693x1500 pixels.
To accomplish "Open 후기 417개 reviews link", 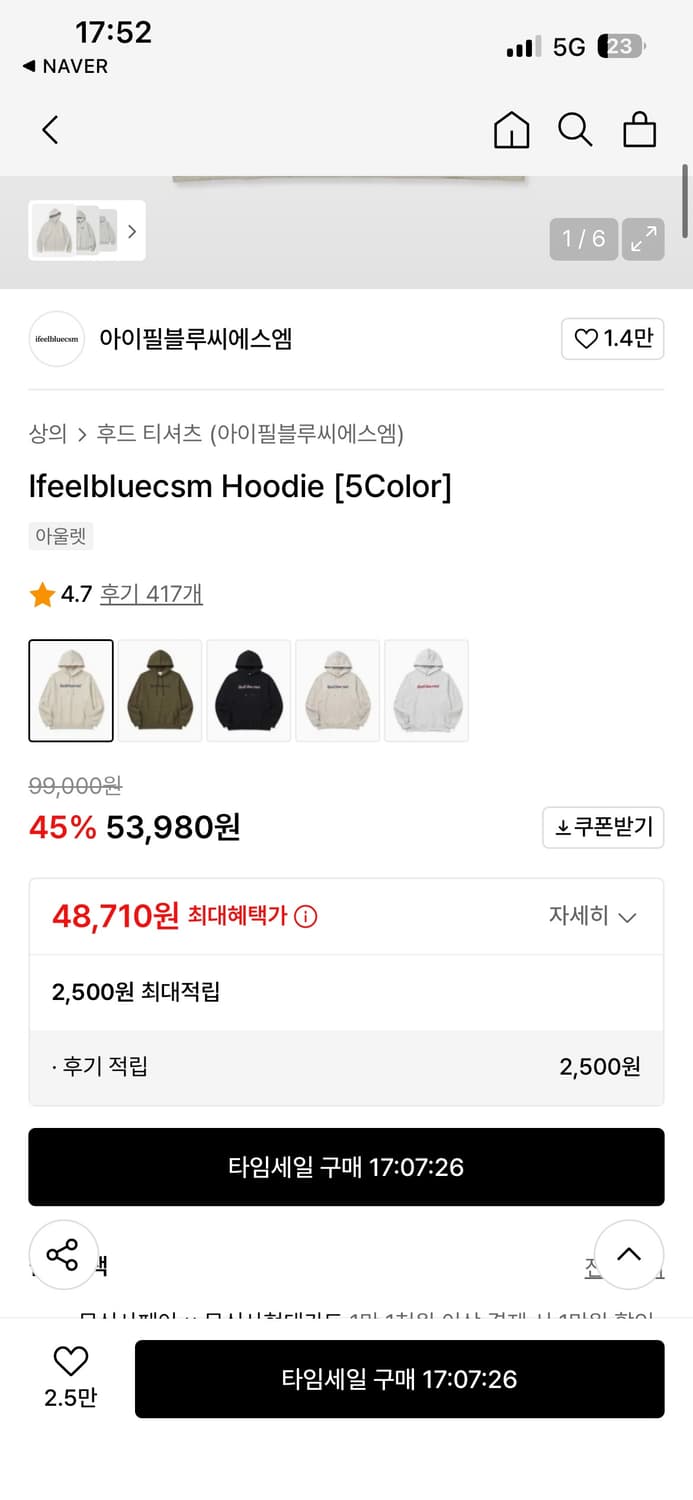I will coord(151,594).
